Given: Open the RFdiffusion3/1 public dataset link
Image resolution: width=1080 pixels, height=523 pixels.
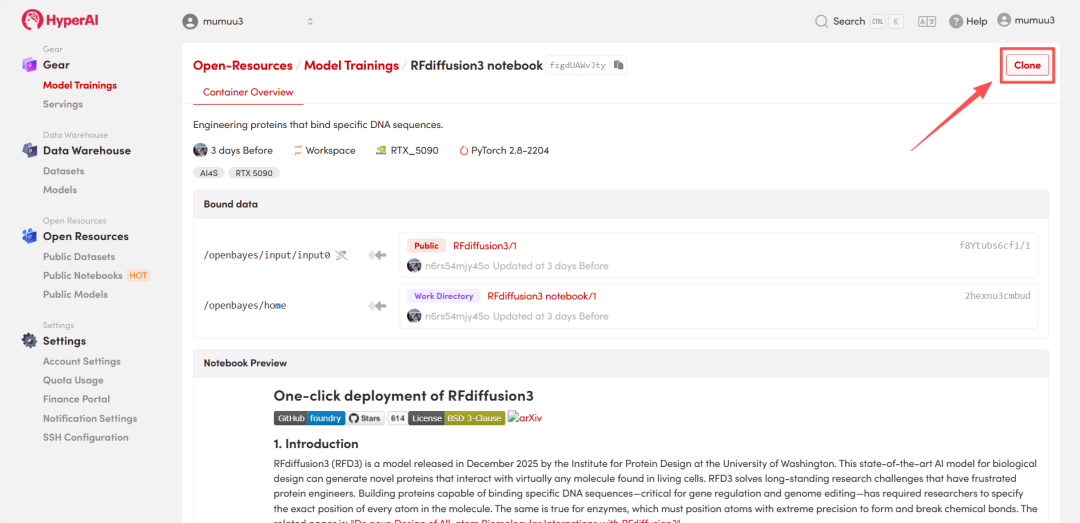Looking at the screenshot, I should pos(484,246).
